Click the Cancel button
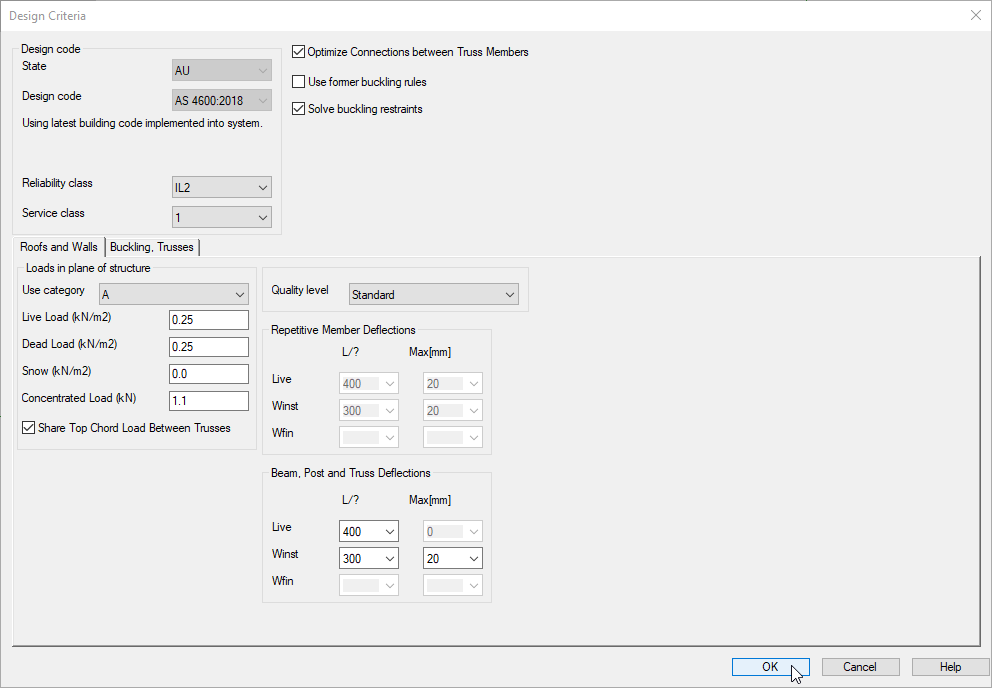The width and height of the screenshot is (992, 688). coord(860,667)
